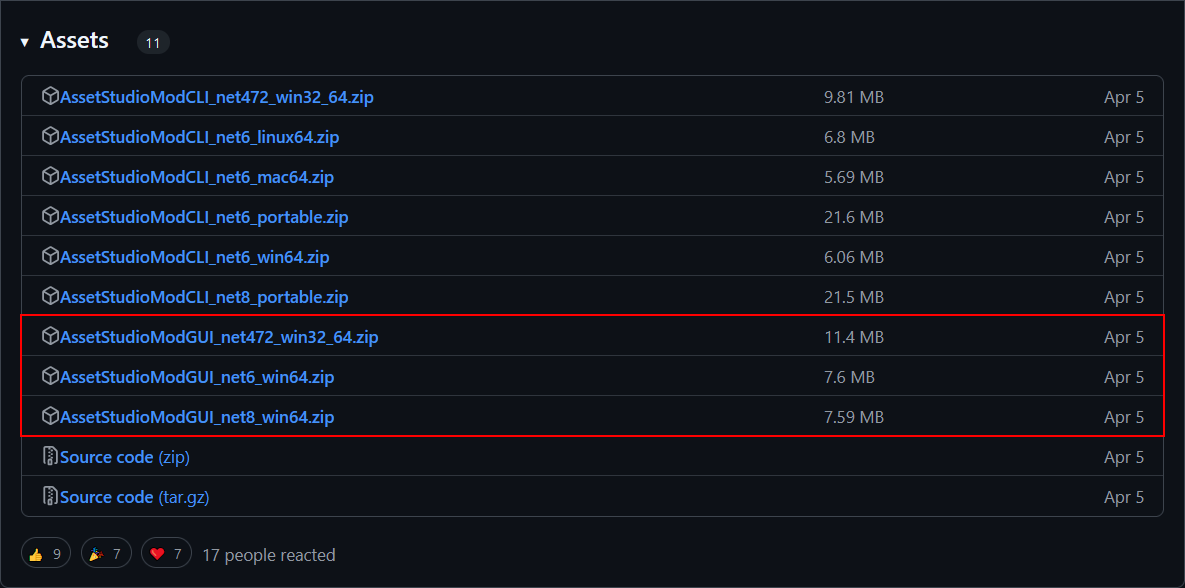Toggle the party popper reaction
This screenshot has width=1185, height=588.
[105, 554]
